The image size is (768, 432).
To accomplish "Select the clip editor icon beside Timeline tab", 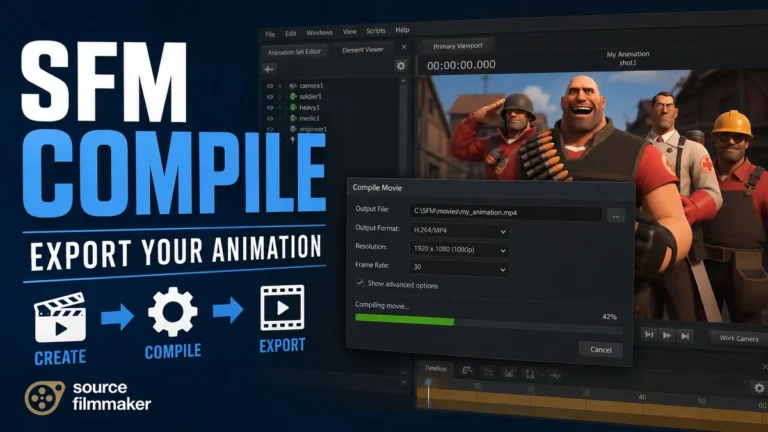I will 467,371.
